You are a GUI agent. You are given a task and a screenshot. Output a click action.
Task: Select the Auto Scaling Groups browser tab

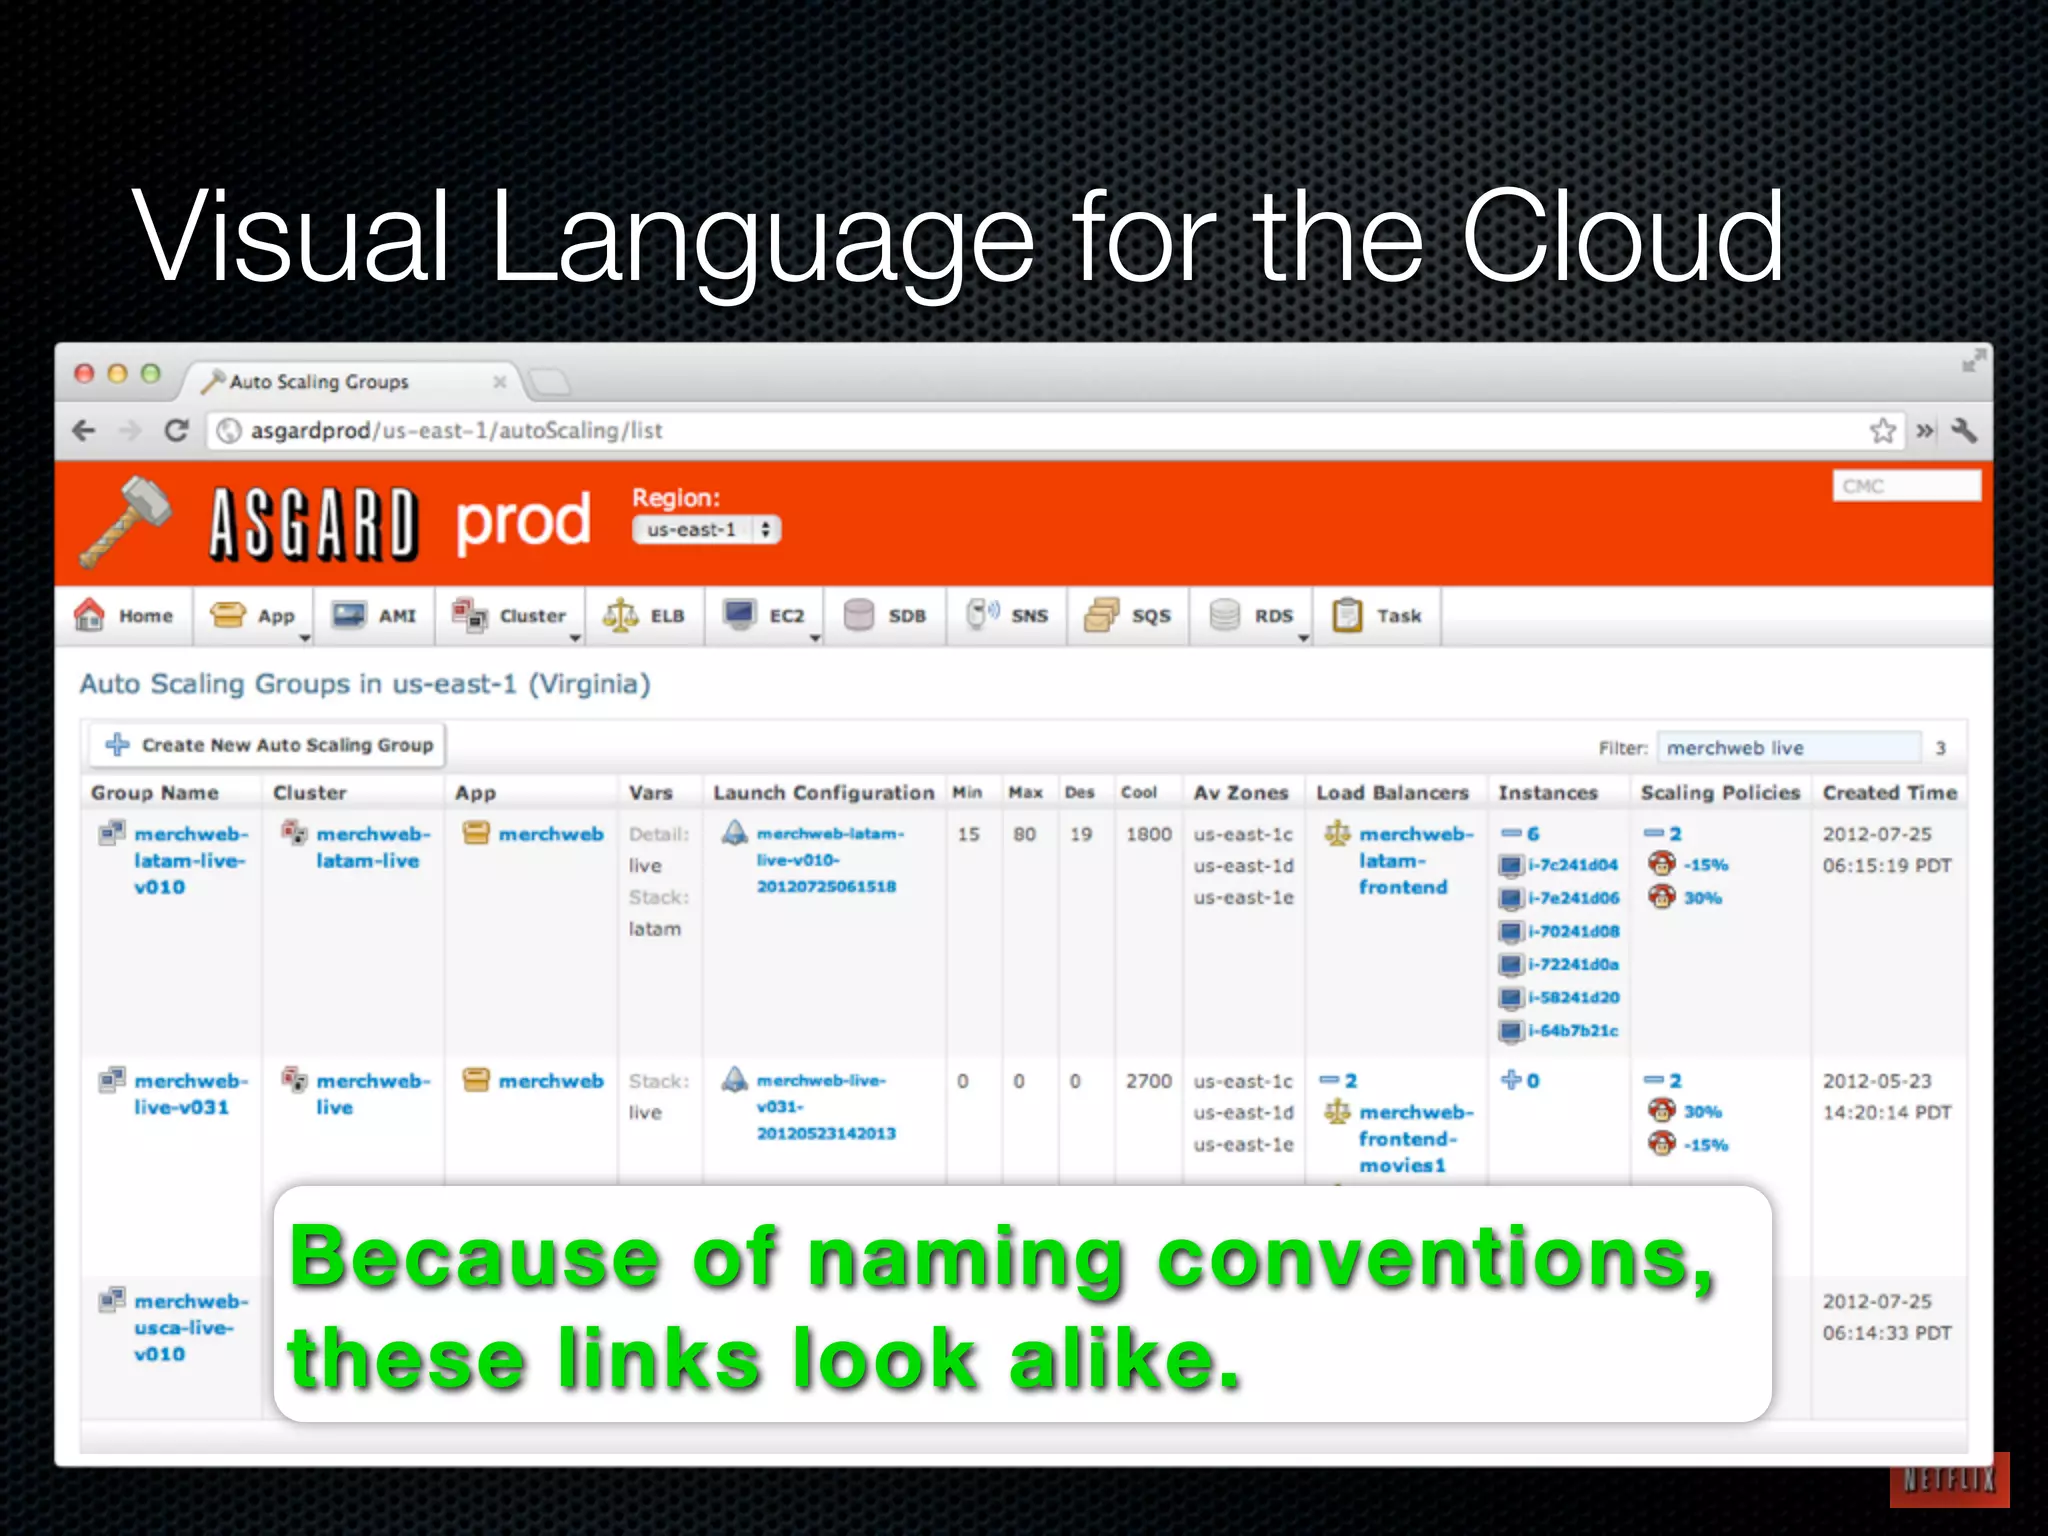point(350,382)
